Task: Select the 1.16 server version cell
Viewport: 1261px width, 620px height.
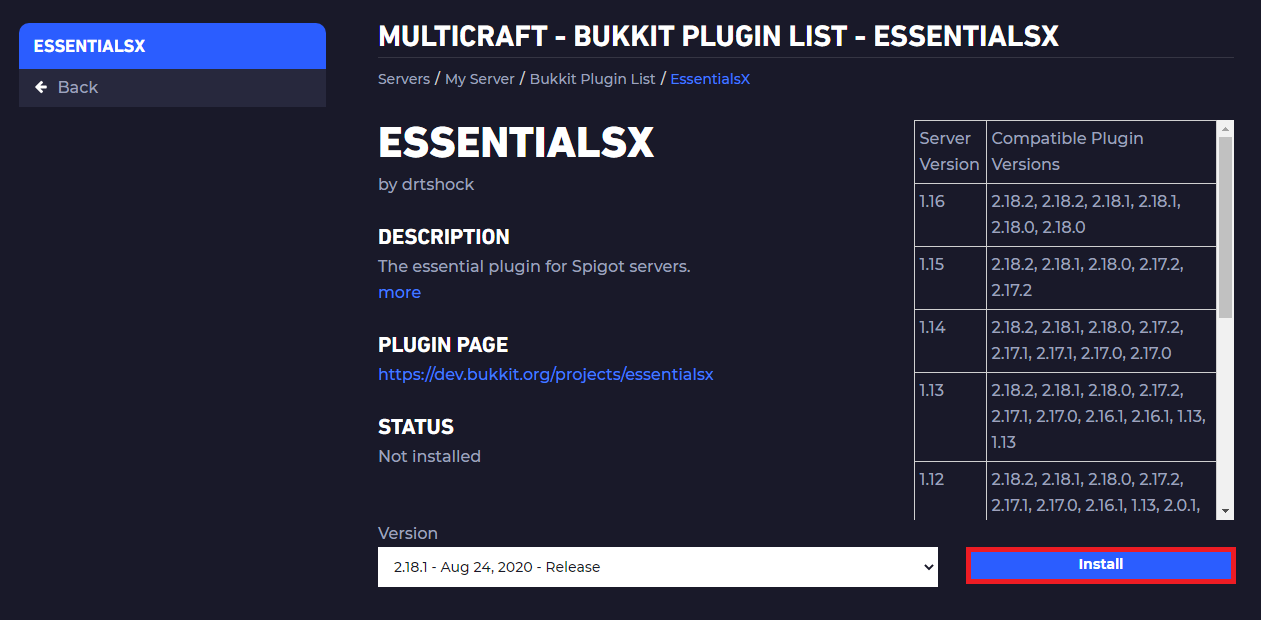Action: 932,202
